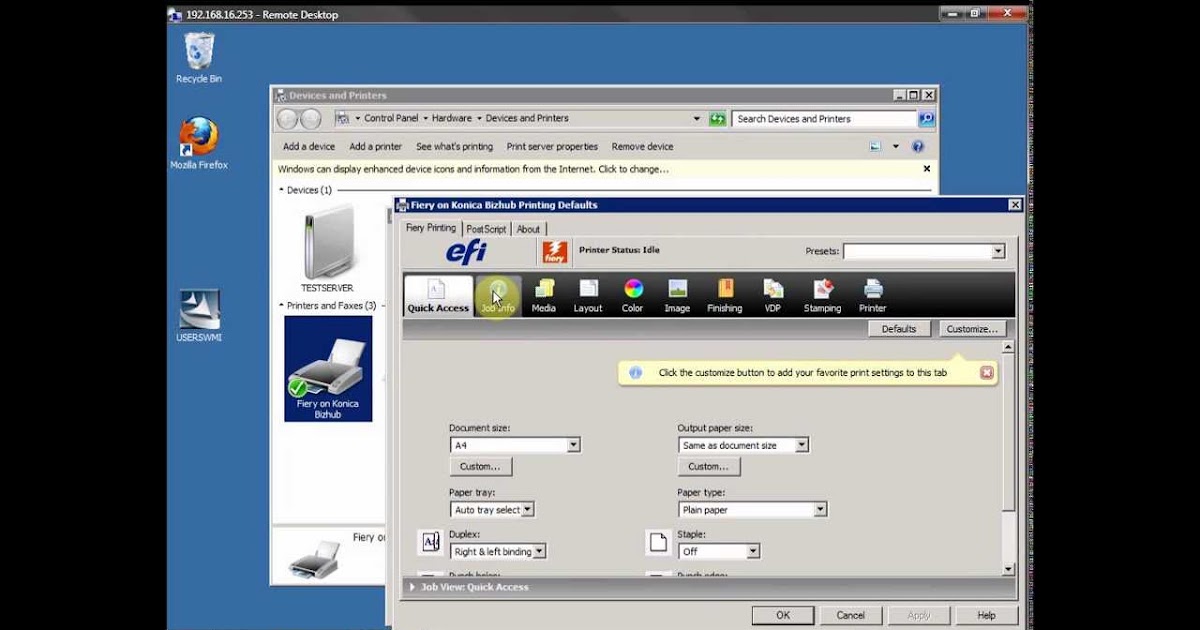Click the Staple page icon

(x=658, y=543)
